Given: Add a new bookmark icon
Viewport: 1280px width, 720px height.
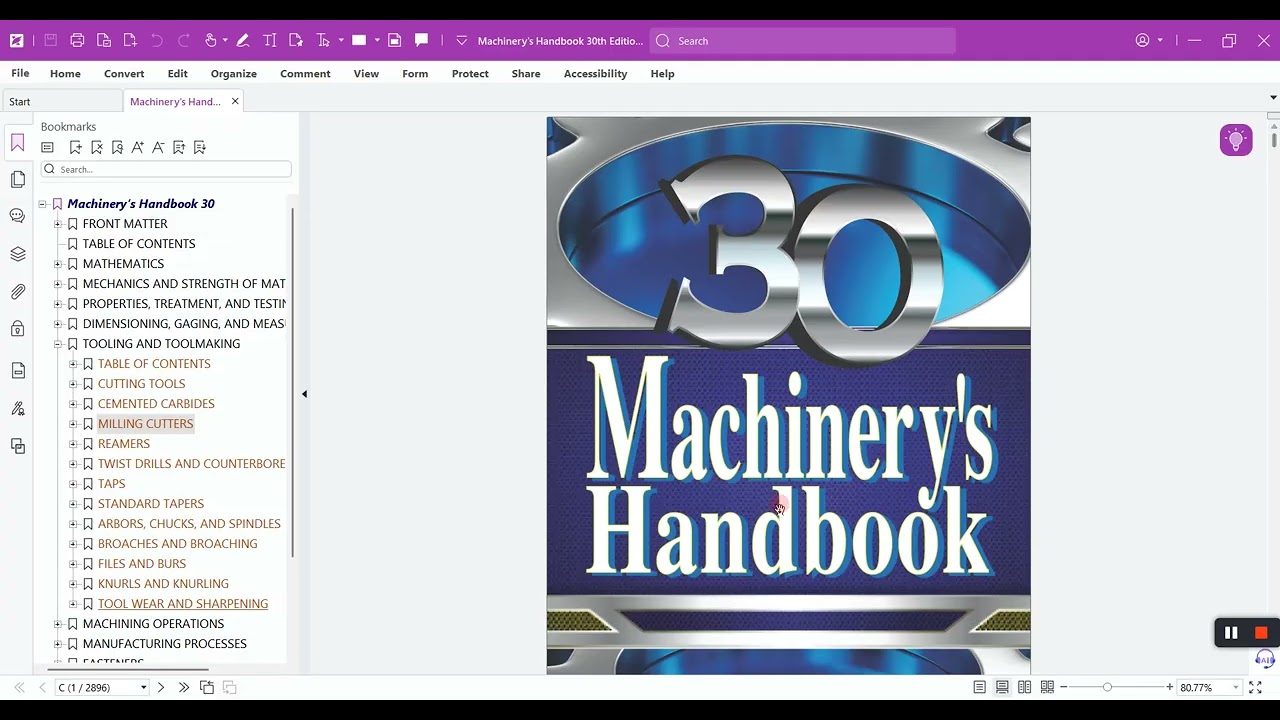Looking at the screenshot, I should (x=75, y=147).
